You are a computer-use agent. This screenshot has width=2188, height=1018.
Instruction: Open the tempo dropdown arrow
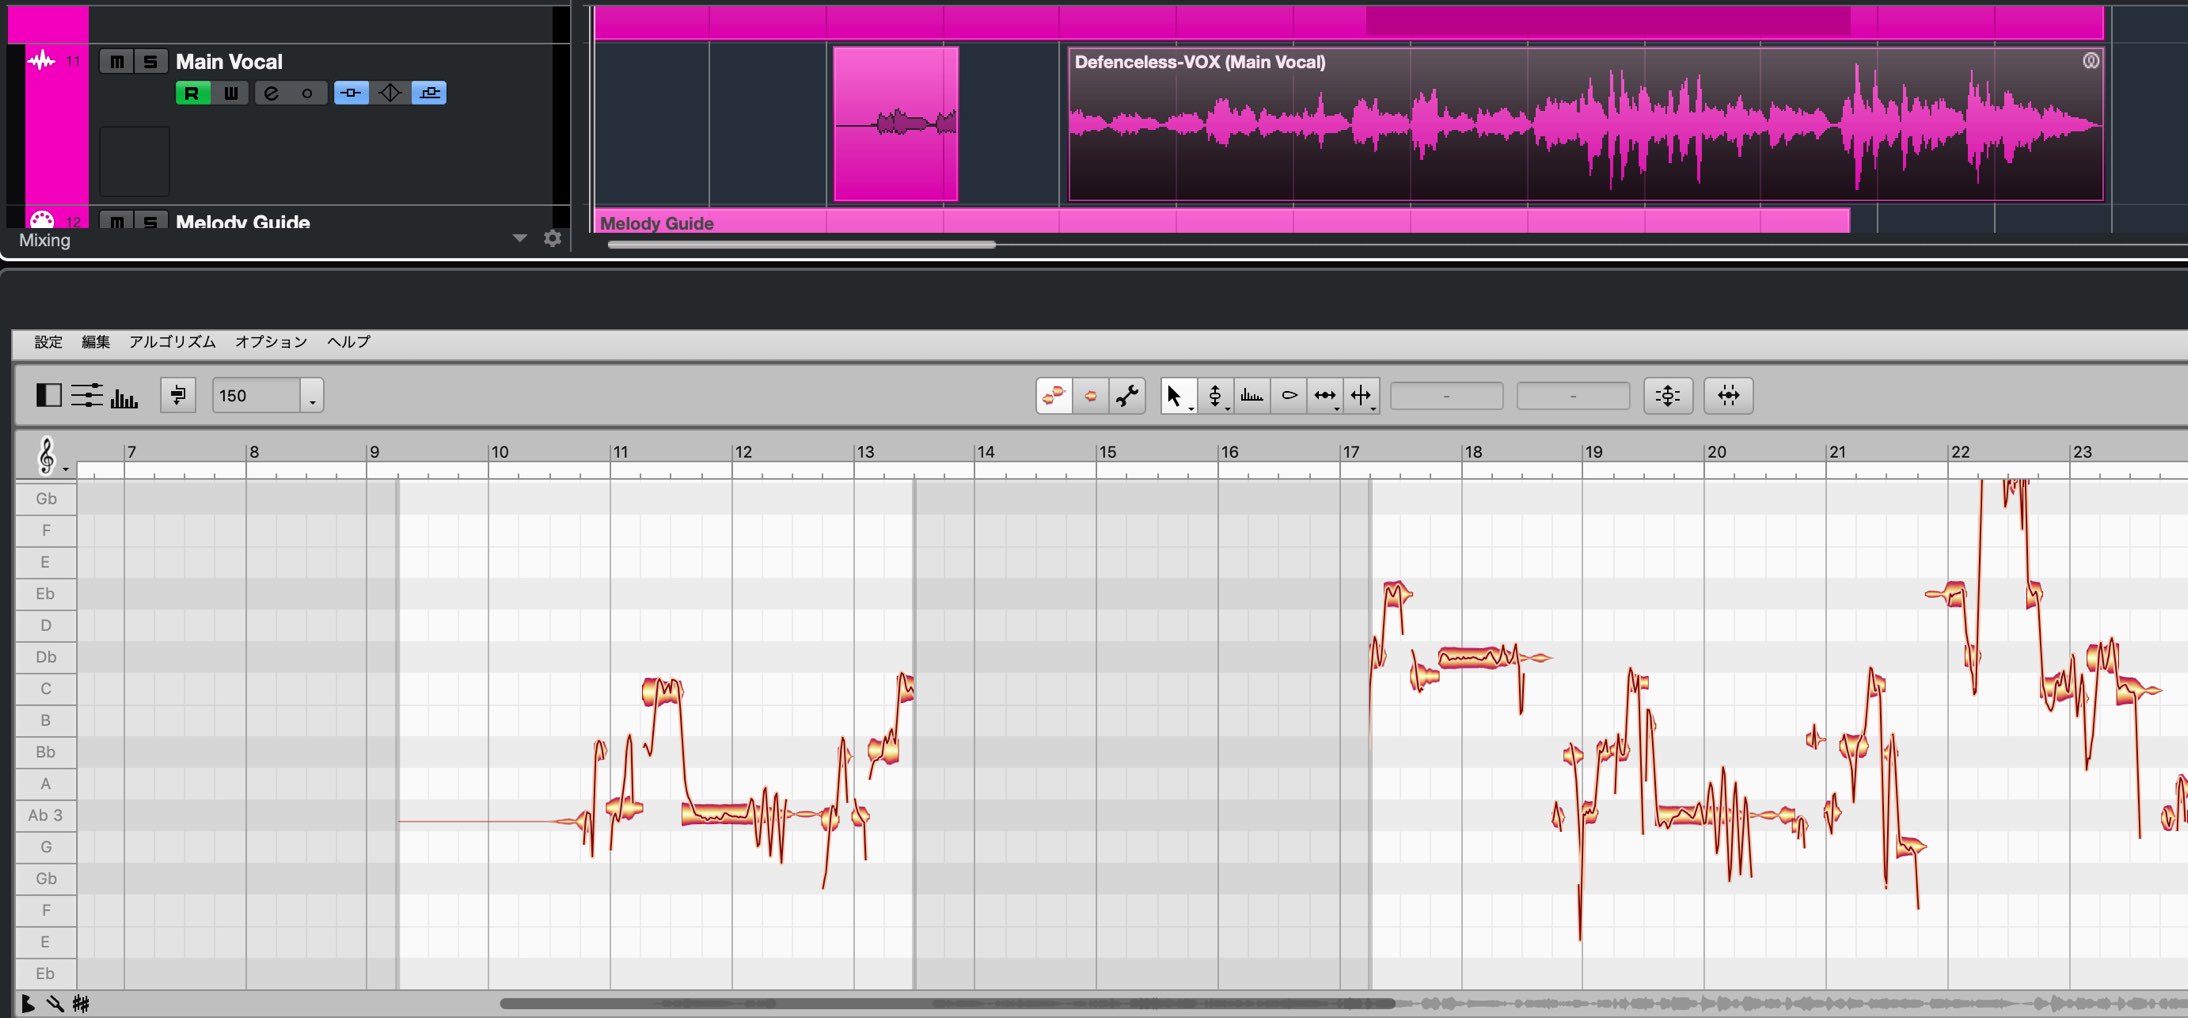pyautogui.click(x=312, y=395)
